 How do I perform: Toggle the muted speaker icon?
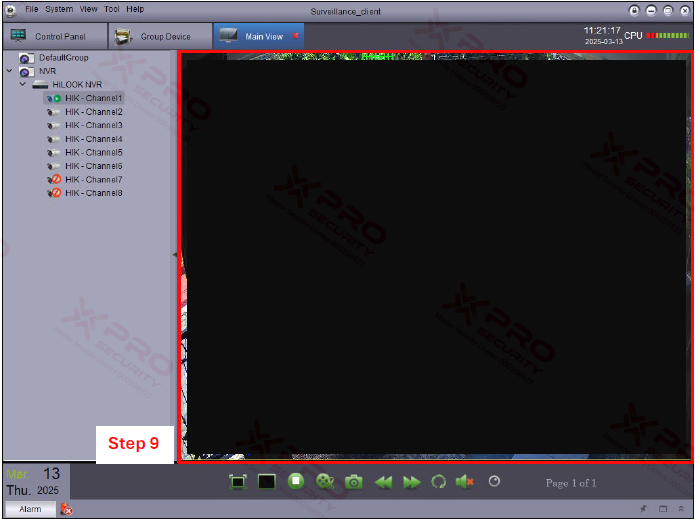tap(465, 482)
